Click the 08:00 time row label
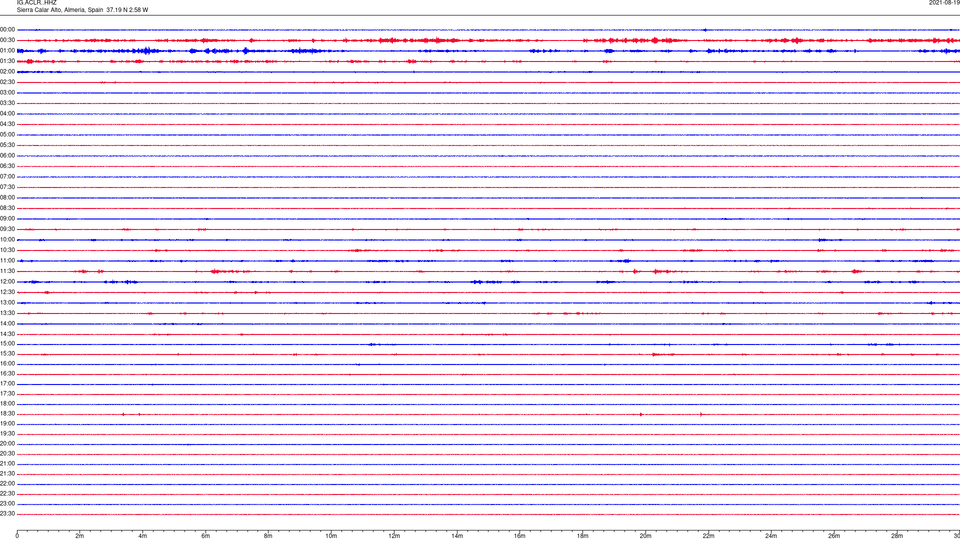The image size is (960, 540). tap(7, 198)
